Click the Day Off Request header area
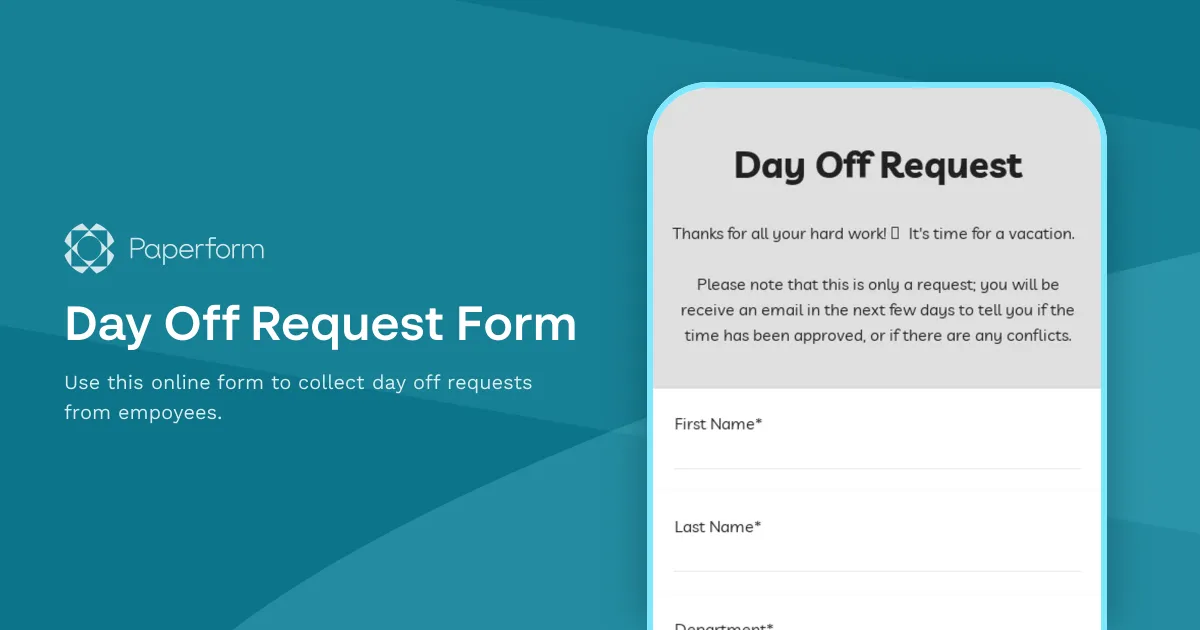Viewport: 1200px width, 630px height. pyautogui.click(x=877, y=165)
